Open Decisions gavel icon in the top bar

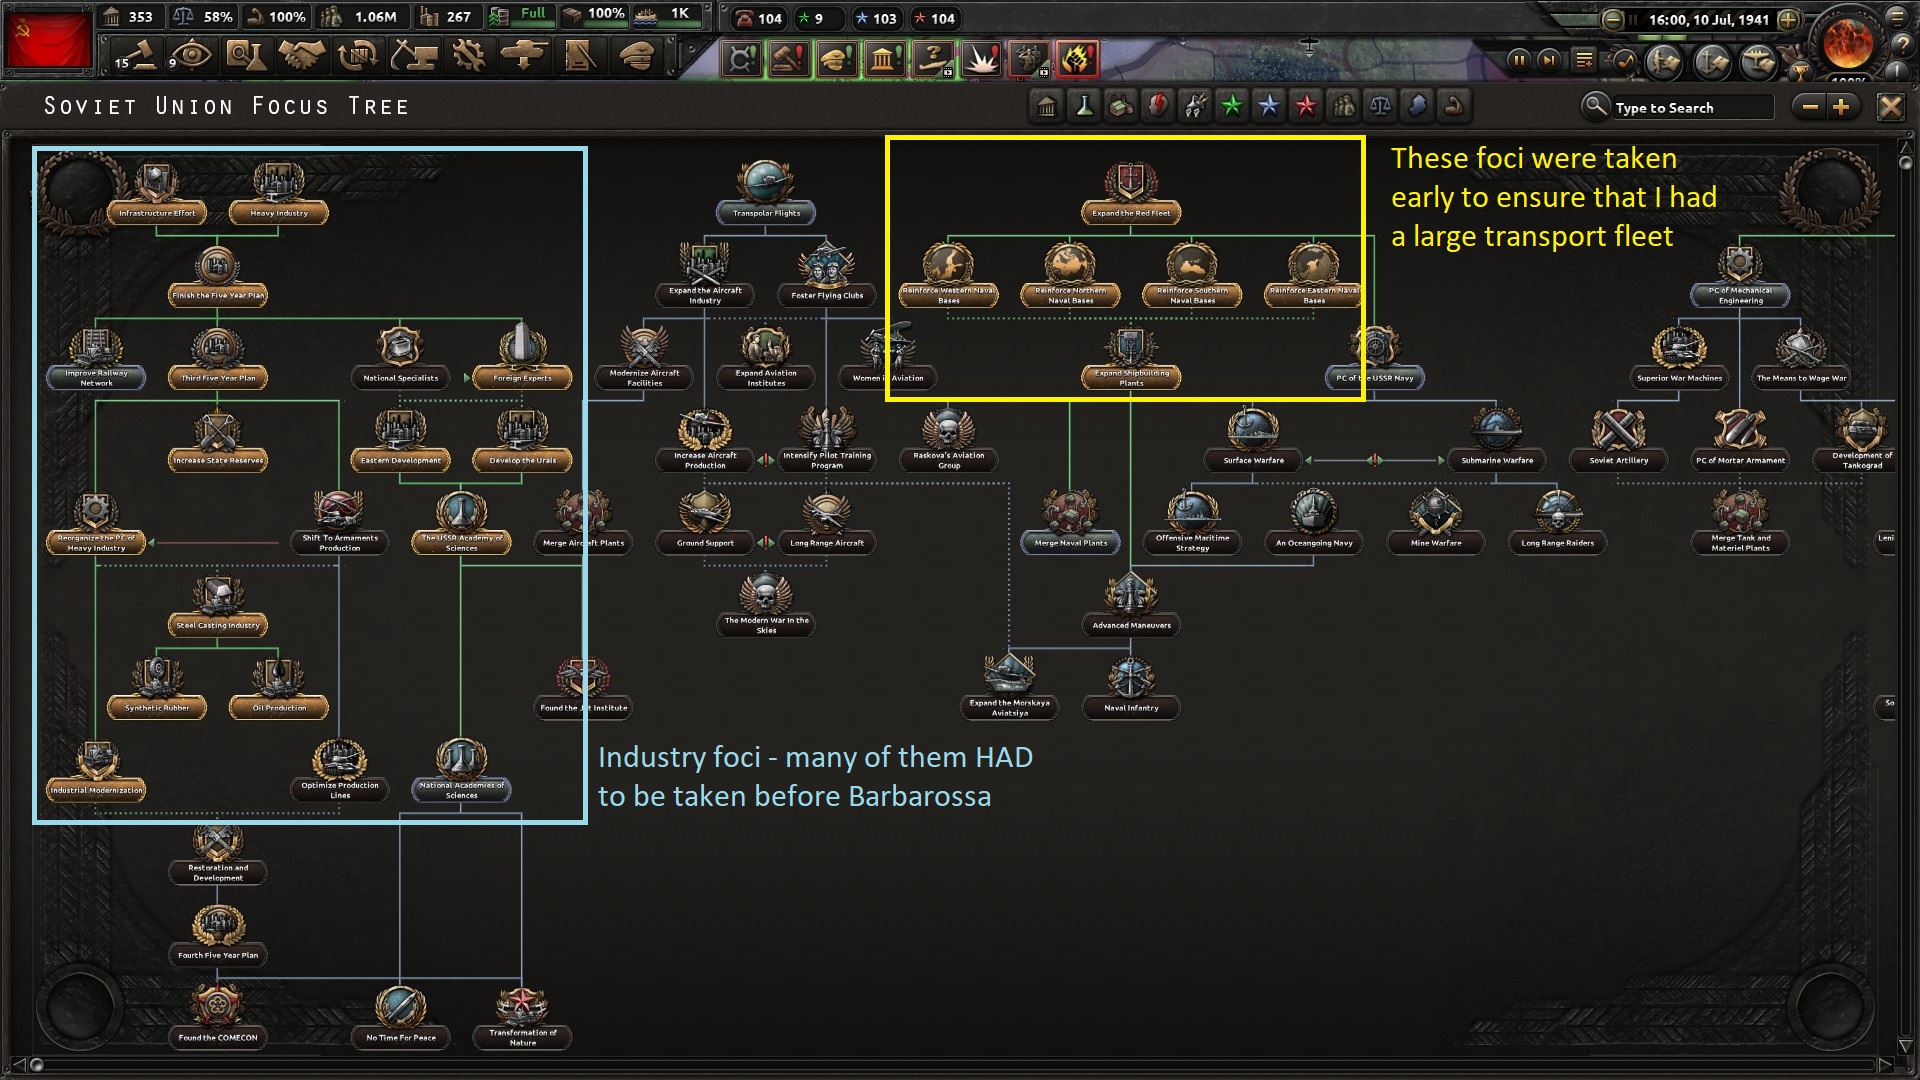click(137, 56)
